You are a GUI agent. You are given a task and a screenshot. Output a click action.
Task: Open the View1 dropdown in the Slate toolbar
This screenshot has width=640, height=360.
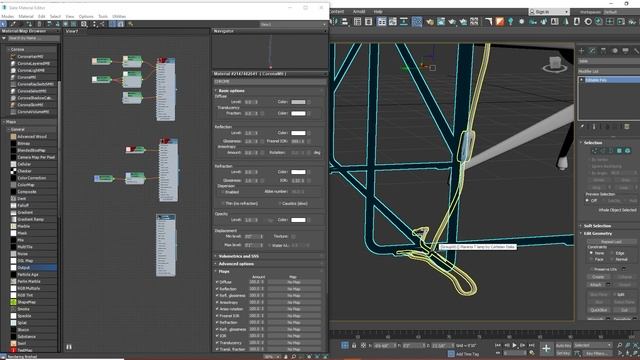(x=293, y=24)
